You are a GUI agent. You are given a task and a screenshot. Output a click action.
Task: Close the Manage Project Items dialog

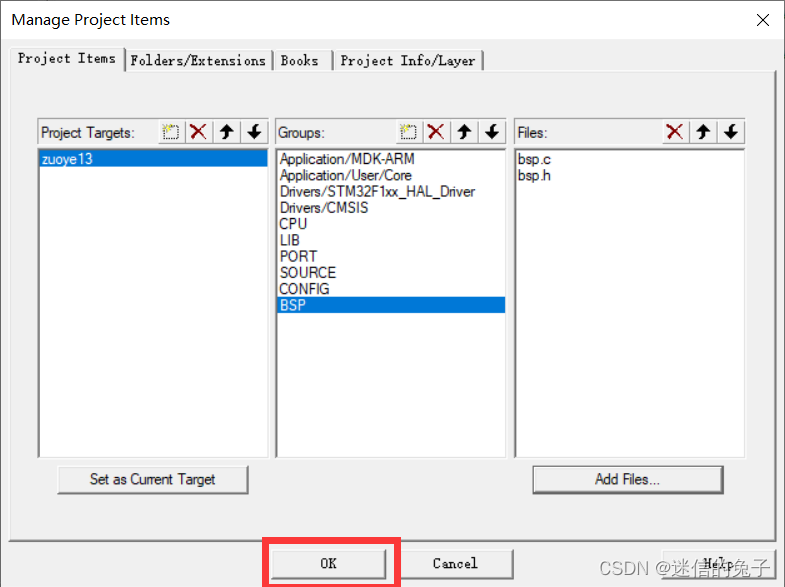(763, 20)
